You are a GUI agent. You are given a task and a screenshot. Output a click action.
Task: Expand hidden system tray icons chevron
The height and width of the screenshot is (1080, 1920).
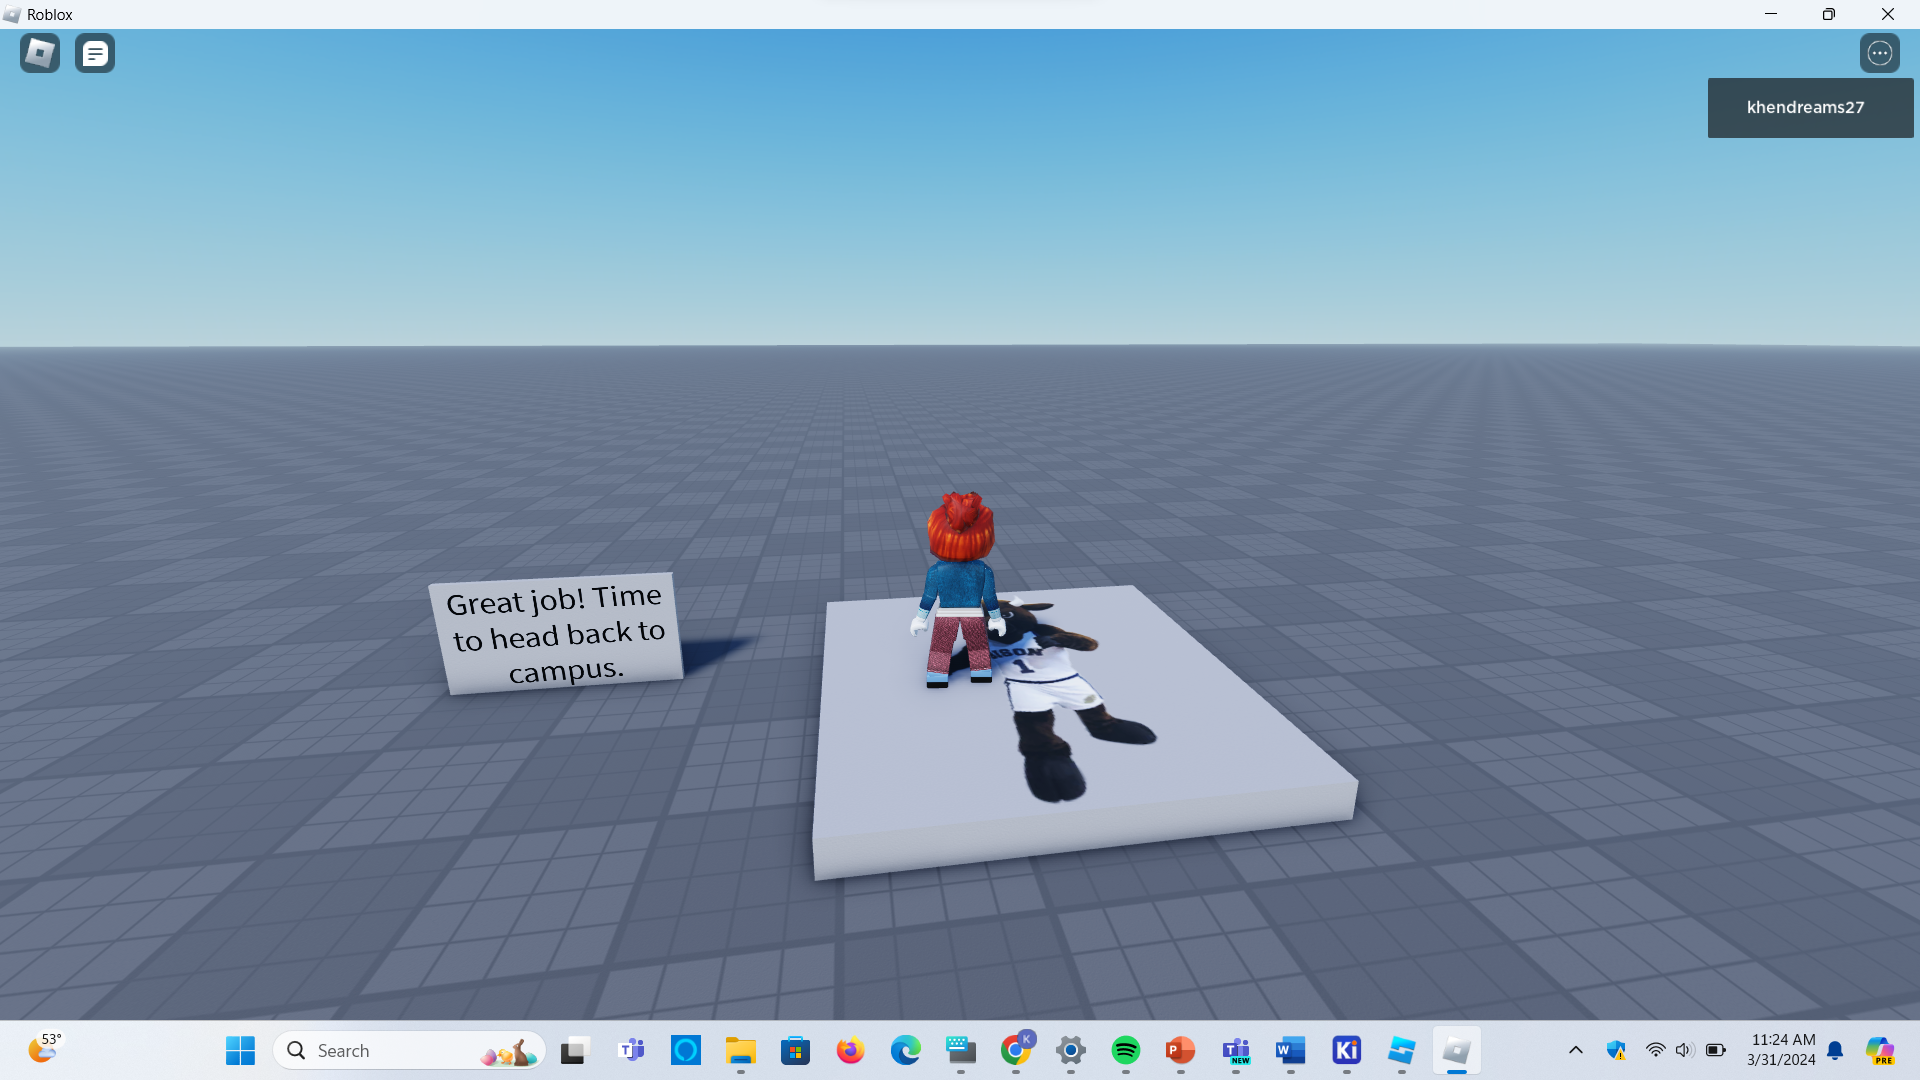click(1576, 1050)
